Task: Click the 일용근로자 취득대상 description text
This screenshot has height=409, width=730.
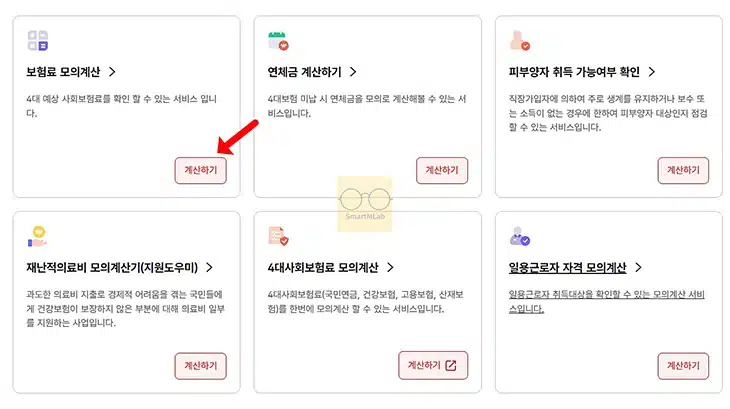Action: tap(607, 301)
